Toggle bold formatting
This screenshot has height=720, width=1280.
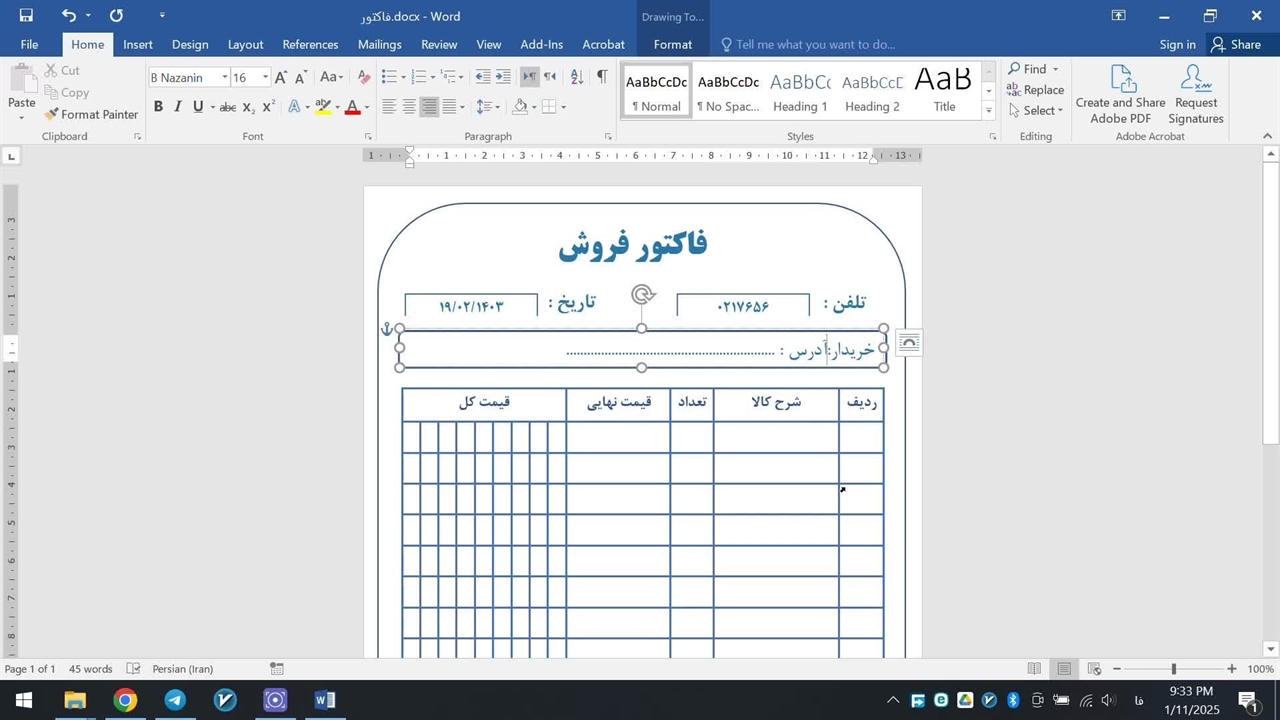158,107
